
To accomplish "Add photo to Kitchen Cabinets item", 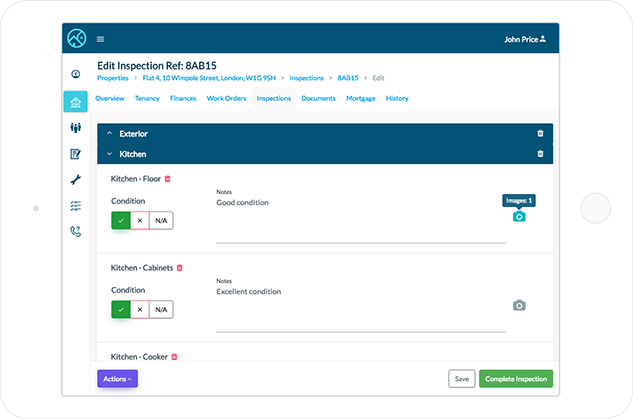I will (x=519, y=306).
